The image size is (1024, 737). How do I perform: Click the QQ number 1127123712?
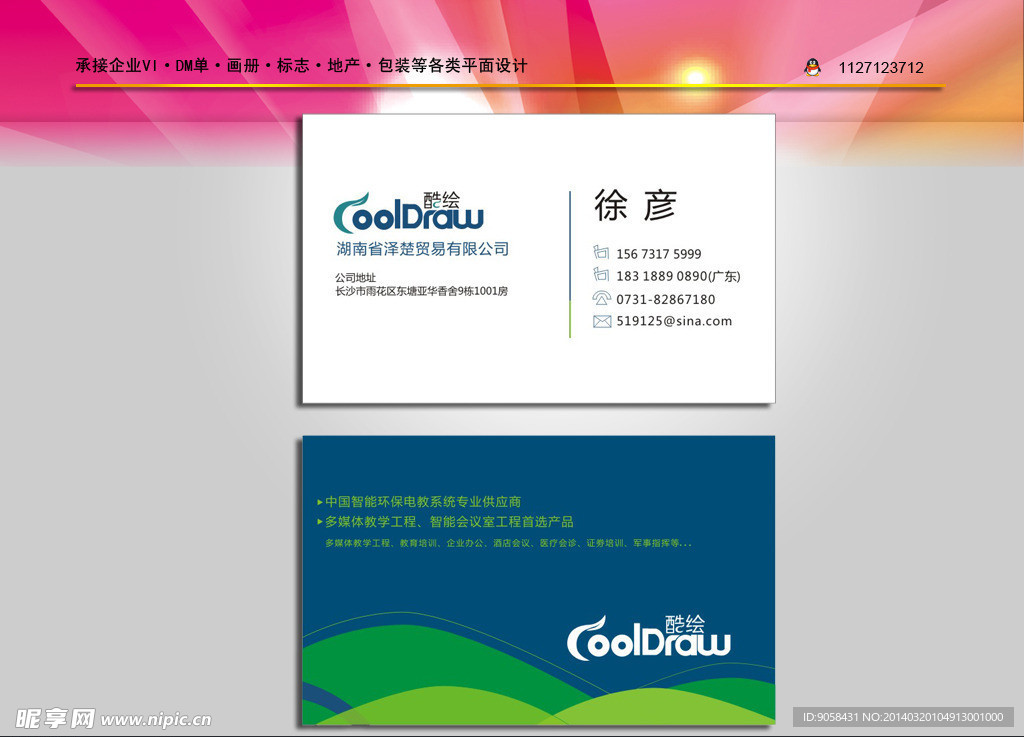[881, 68]
